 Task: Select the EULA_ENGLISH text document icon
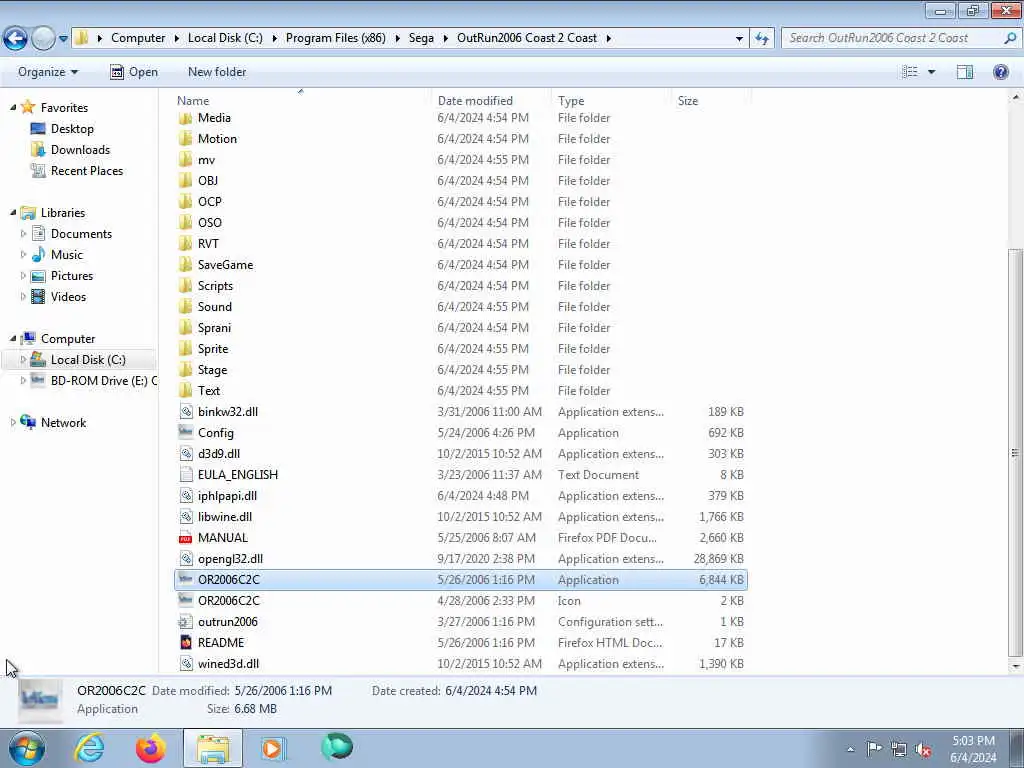tap(186, 475)
